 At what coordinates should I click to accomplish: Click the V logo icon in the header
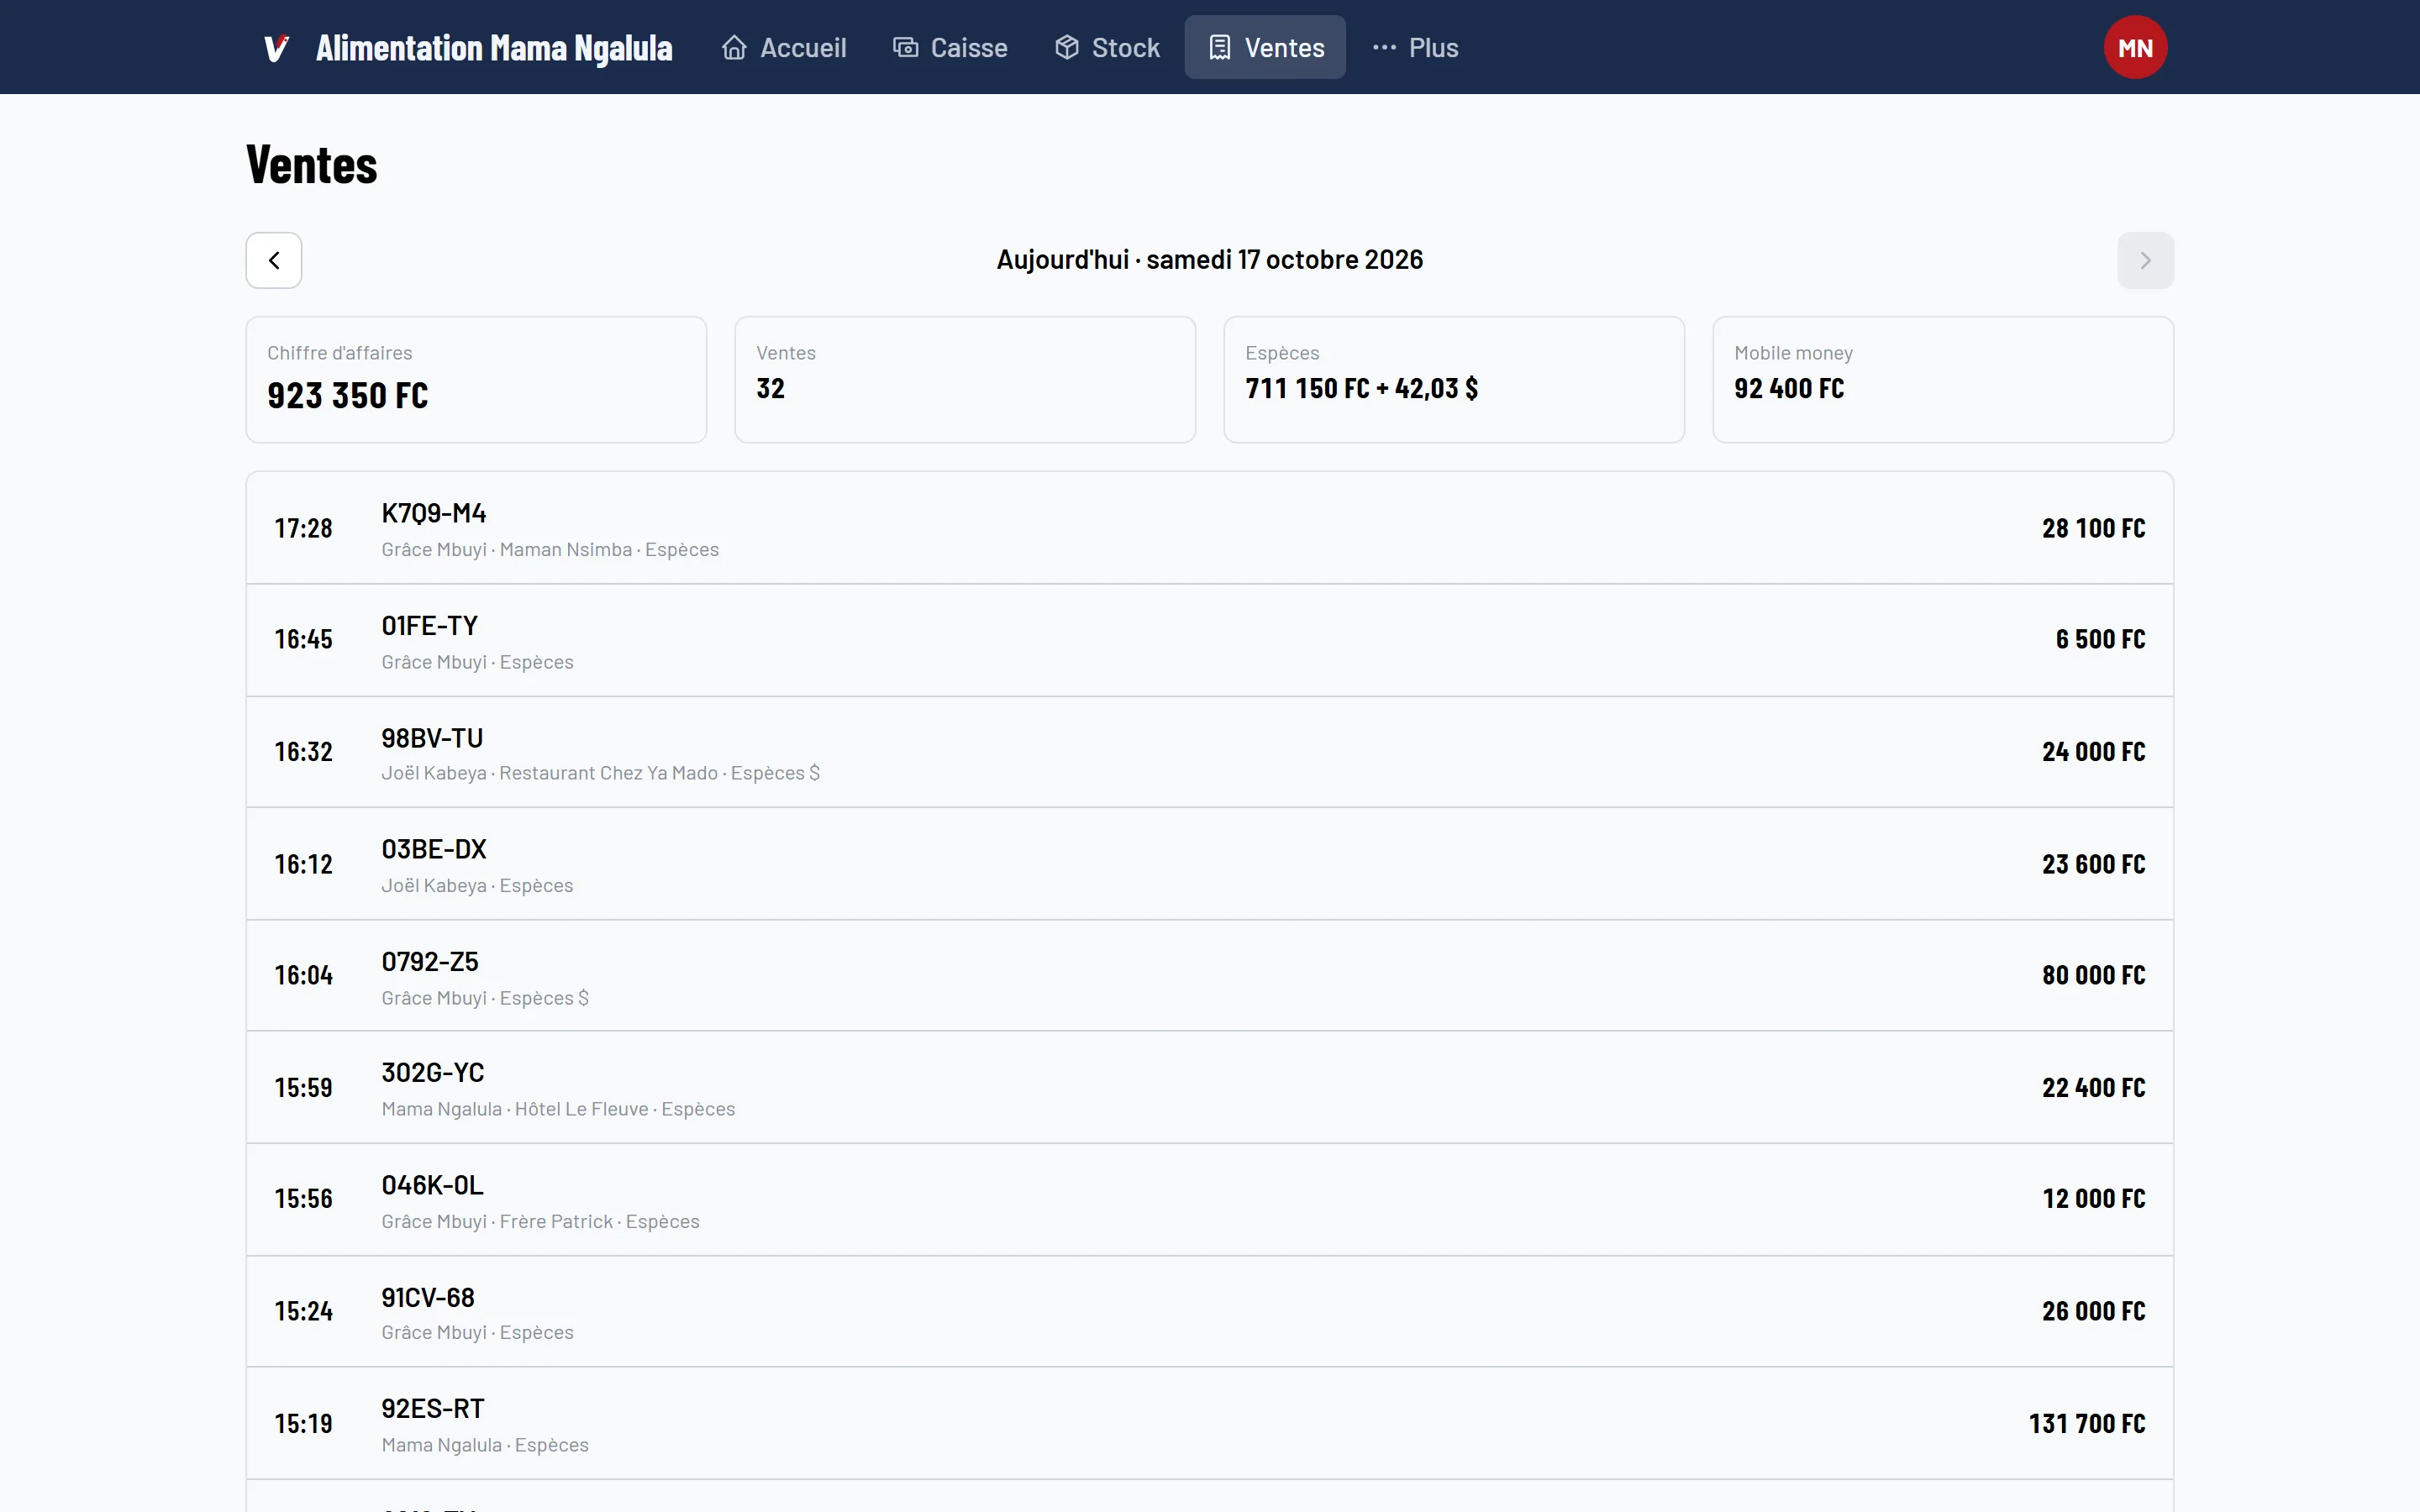coord(276,48)
